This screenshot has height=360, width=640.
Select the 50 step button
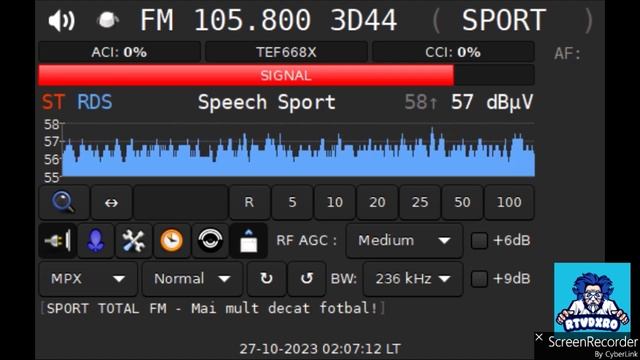coord(462,202)
